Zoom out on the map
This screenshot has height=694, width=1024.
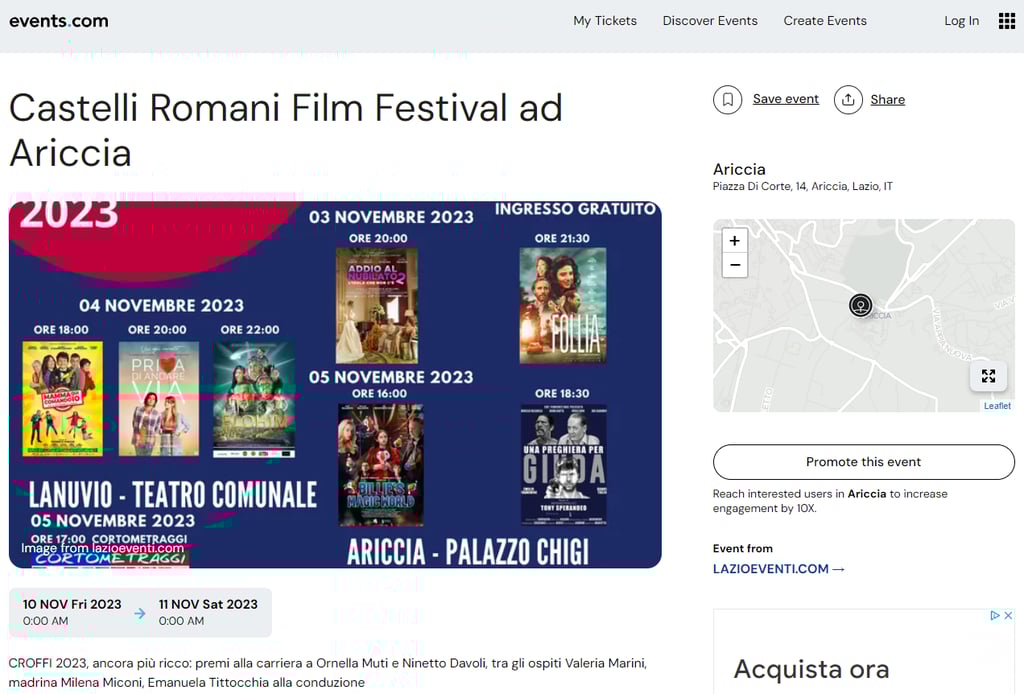735,265
